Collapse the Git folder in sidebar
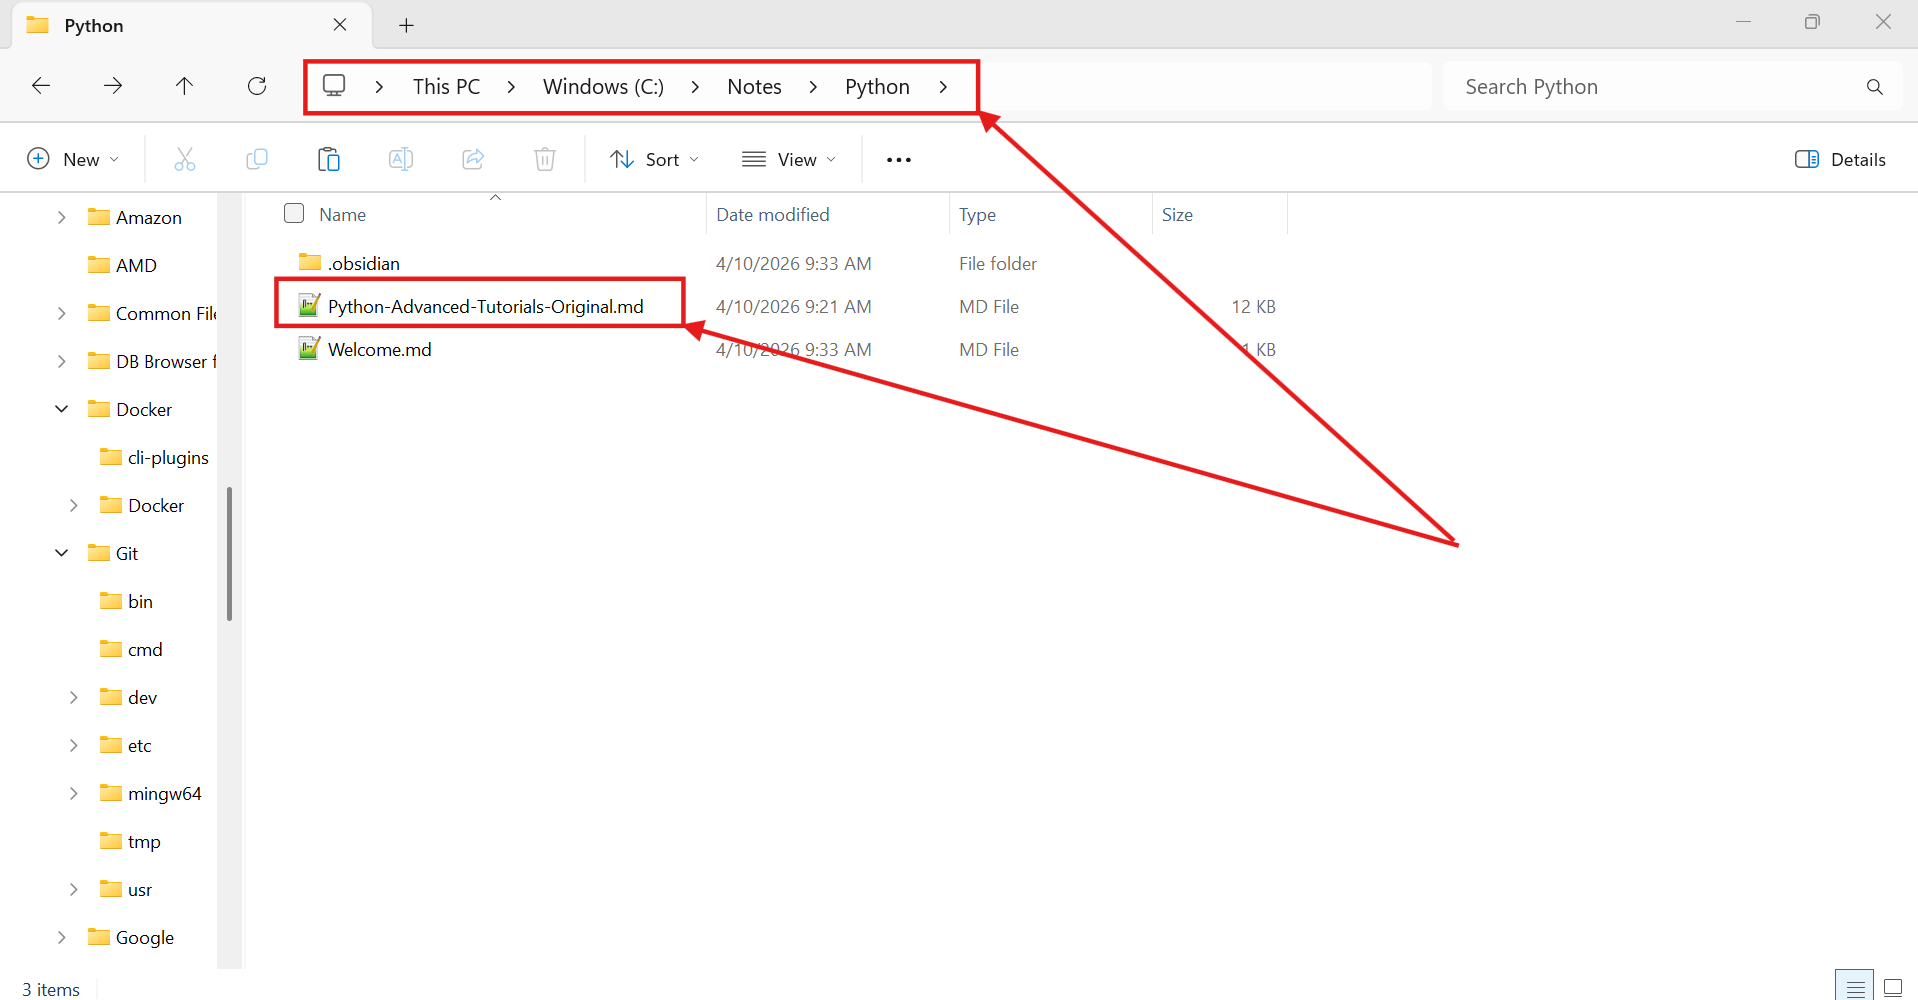1918x1000 pixels. tap(61, 552)
